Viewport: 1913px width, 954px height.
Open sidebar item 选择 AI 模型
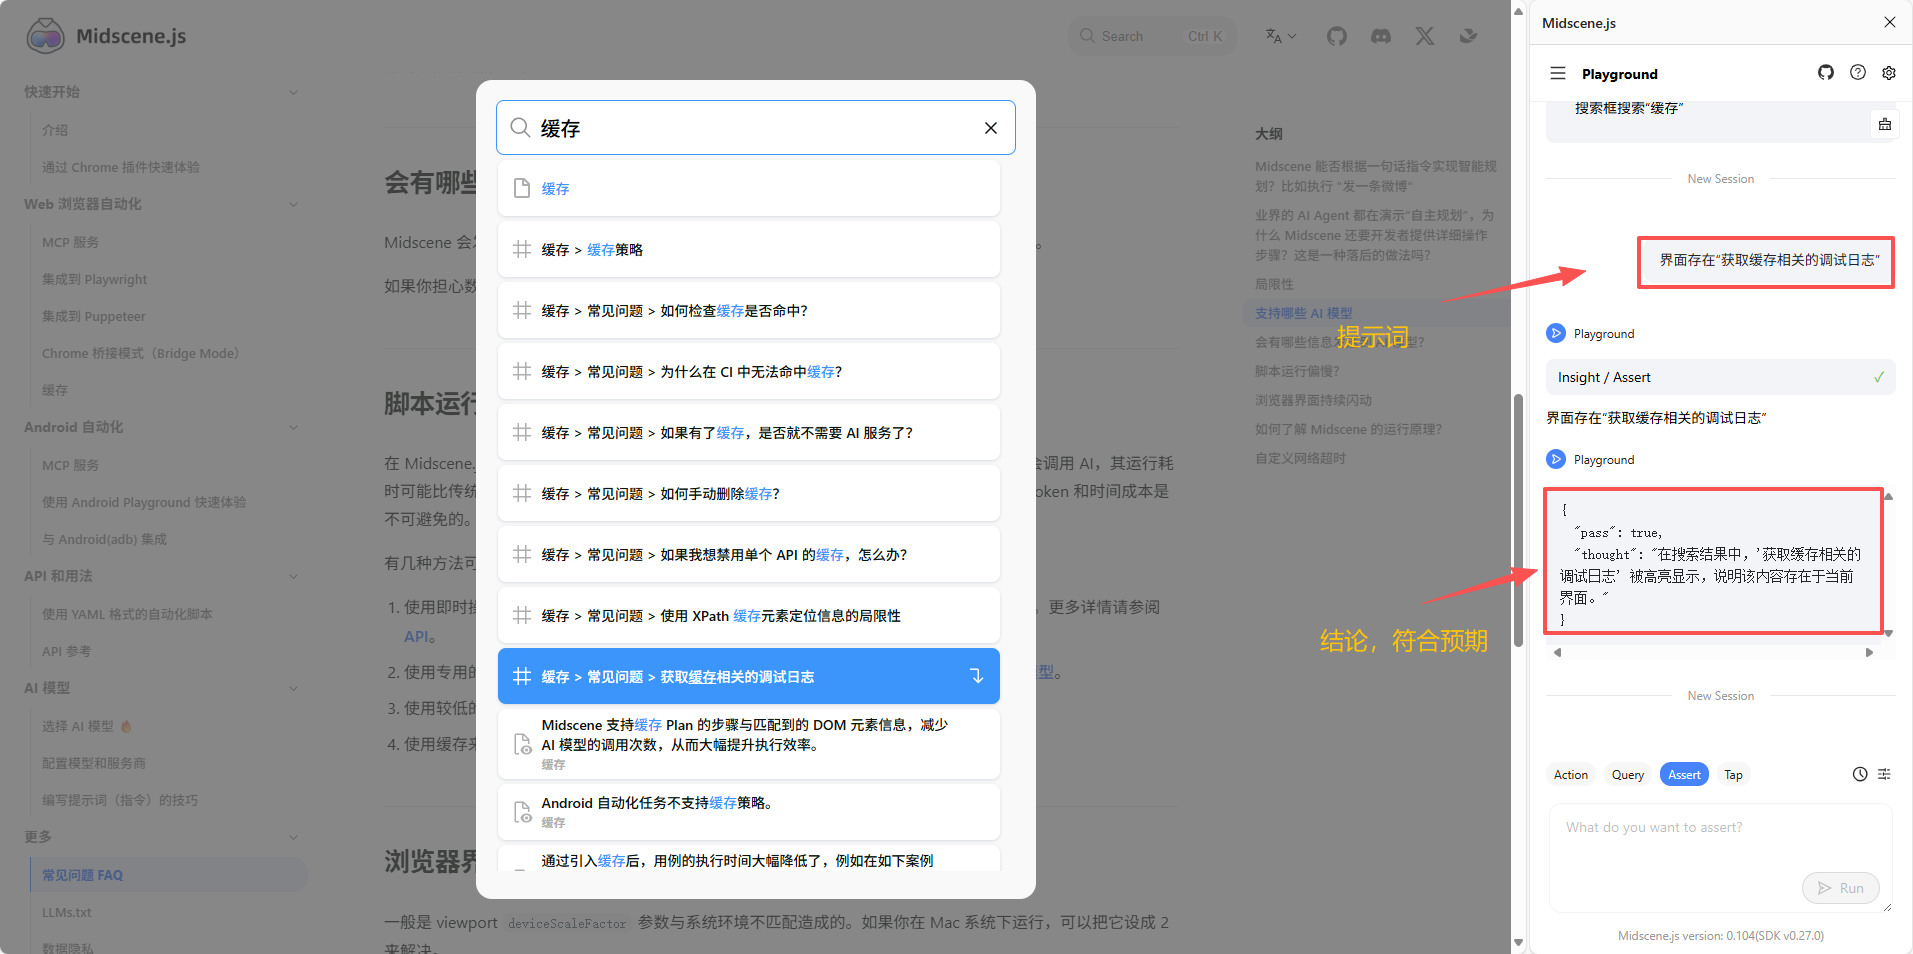tap(86, 726)
